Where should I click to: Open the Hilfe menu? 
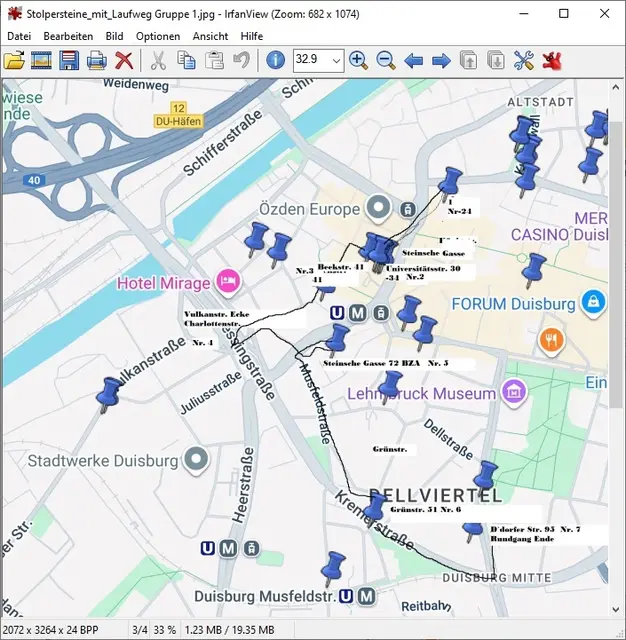point(252,36)
